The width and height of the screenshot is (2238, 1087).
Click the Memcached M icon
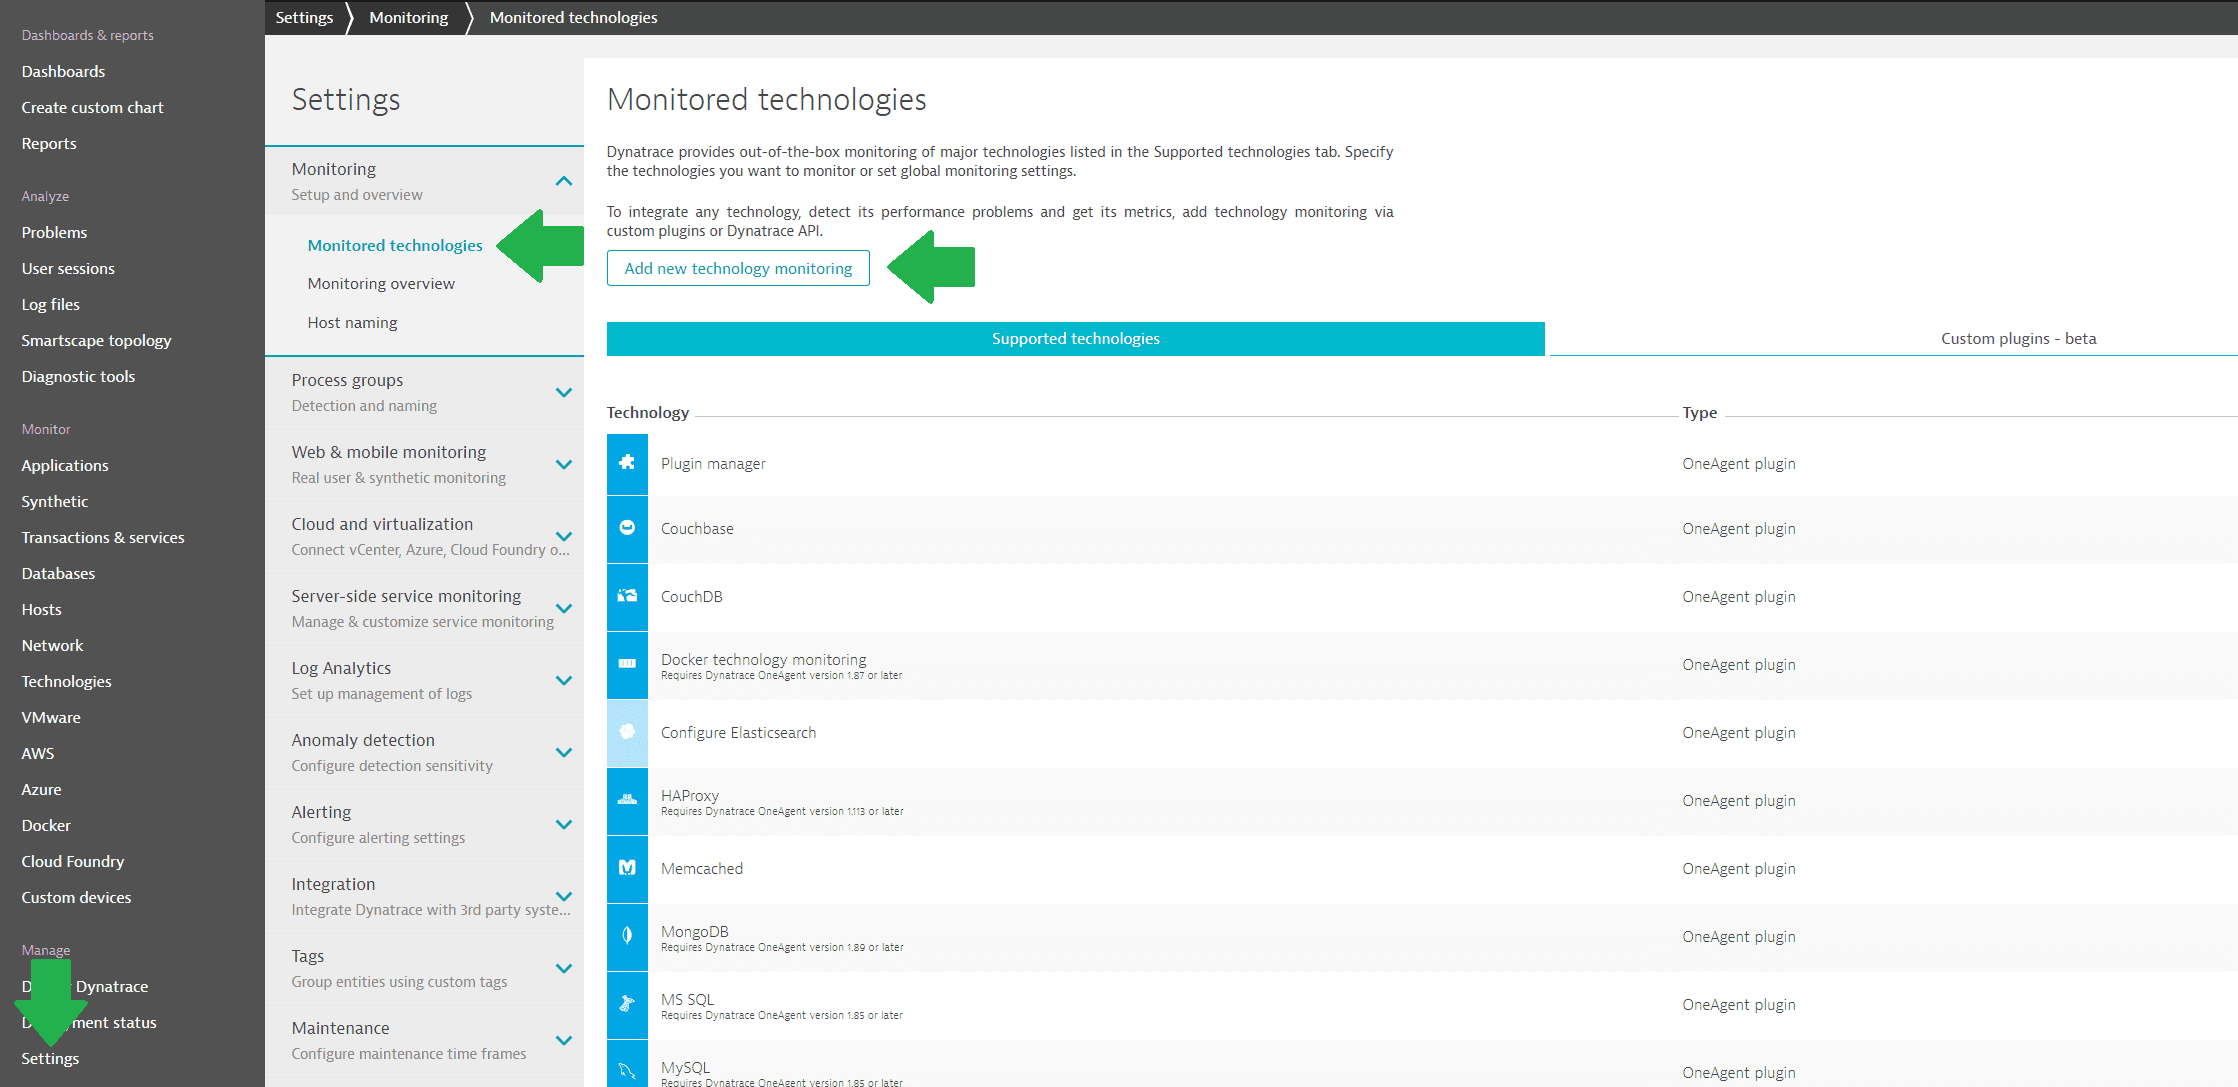coord(627,868)
